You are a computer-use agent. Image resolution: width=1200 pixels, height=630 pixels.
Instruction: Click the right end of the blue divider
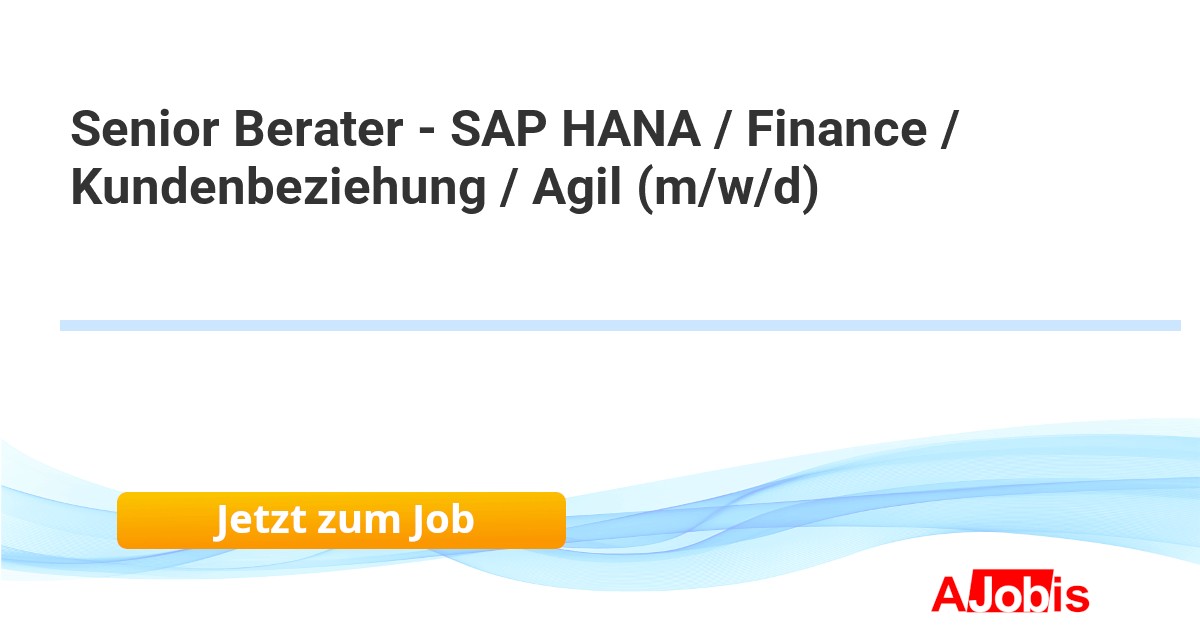[x=1172, y=325]
